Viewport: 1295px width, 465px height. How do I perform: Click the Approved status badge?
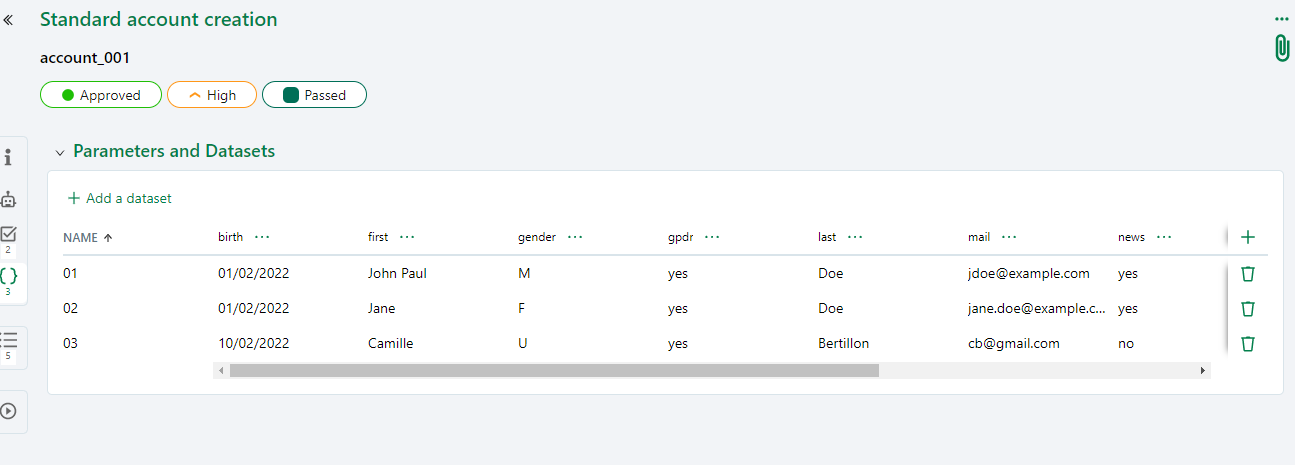(100, 95)
